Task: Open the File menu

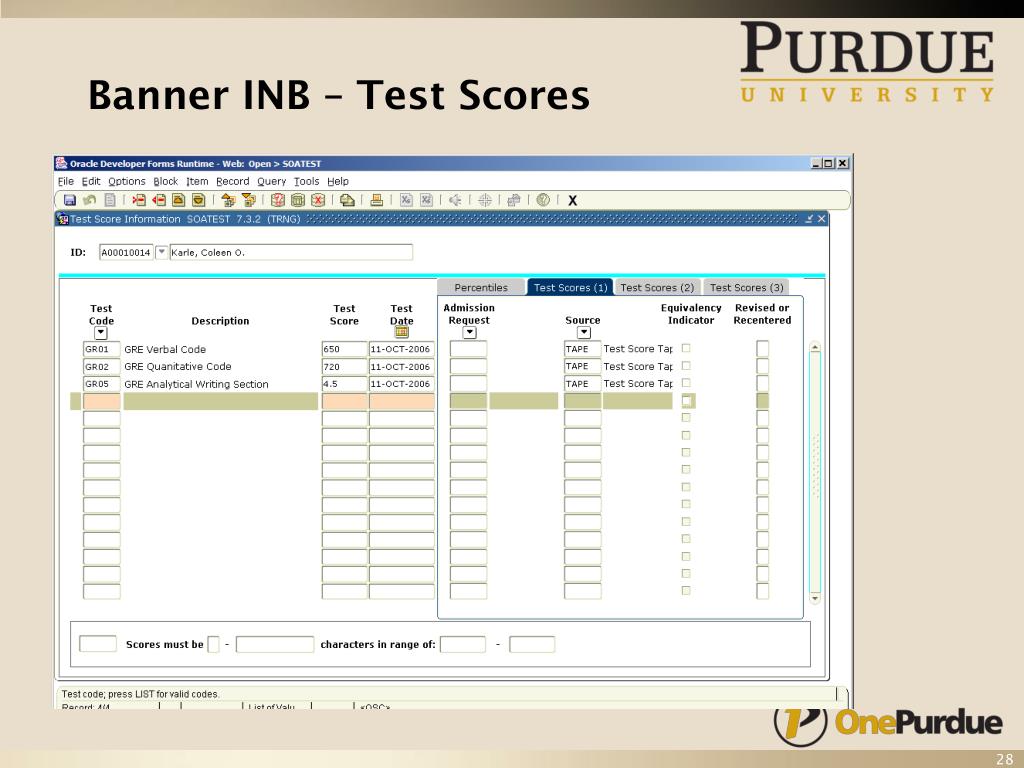Action: pos(66,182)
